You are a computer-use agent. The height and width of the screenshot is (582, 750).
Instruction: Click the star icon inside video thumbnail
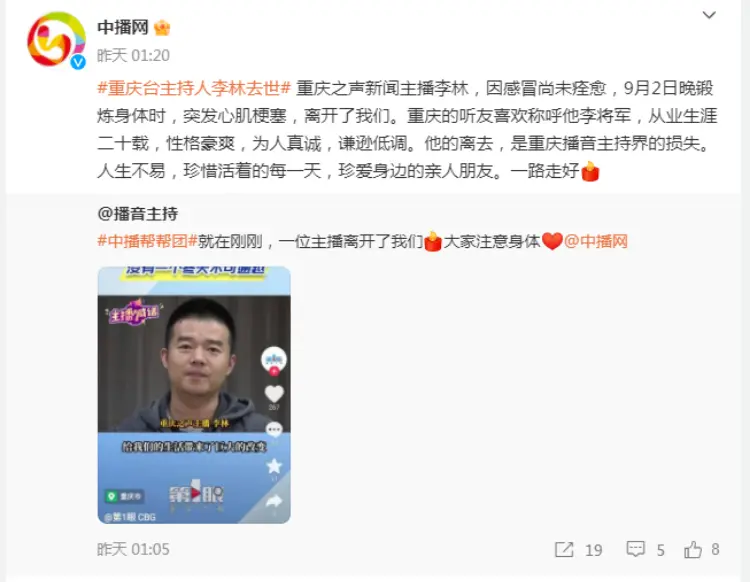click(x=274, y=466)
